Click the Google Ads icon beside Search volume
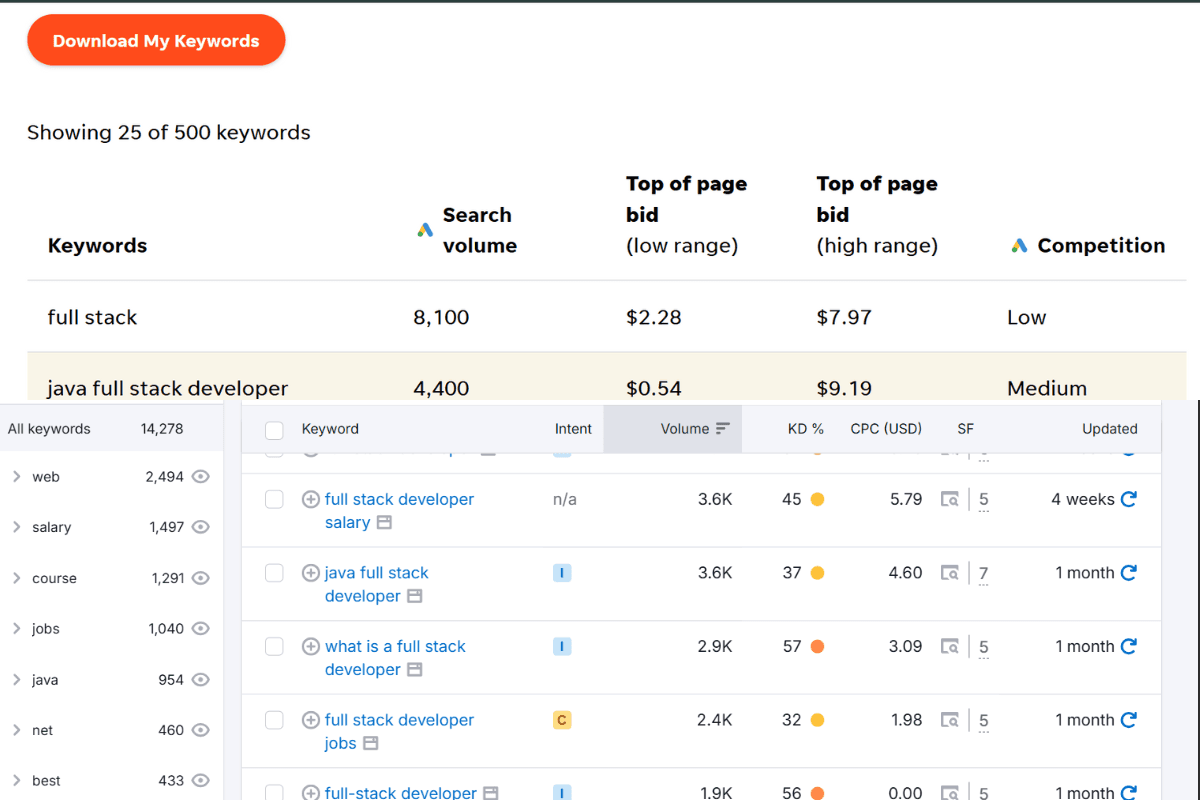The image size is (1200, 800). (x=425, y=230)
